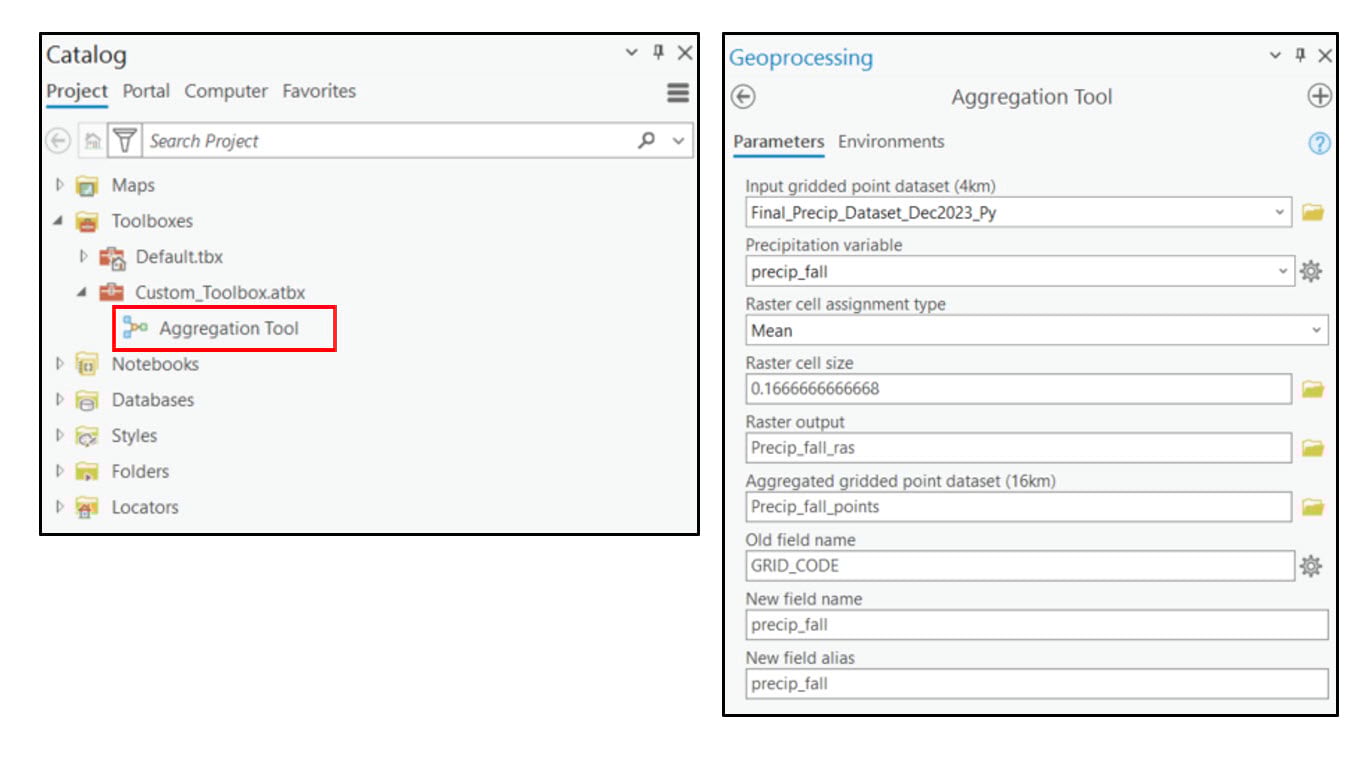Viewport: 1362px width, 760px height.
Task: Click the plus icon beside Aggregation Tool title
Action: 1319,97
